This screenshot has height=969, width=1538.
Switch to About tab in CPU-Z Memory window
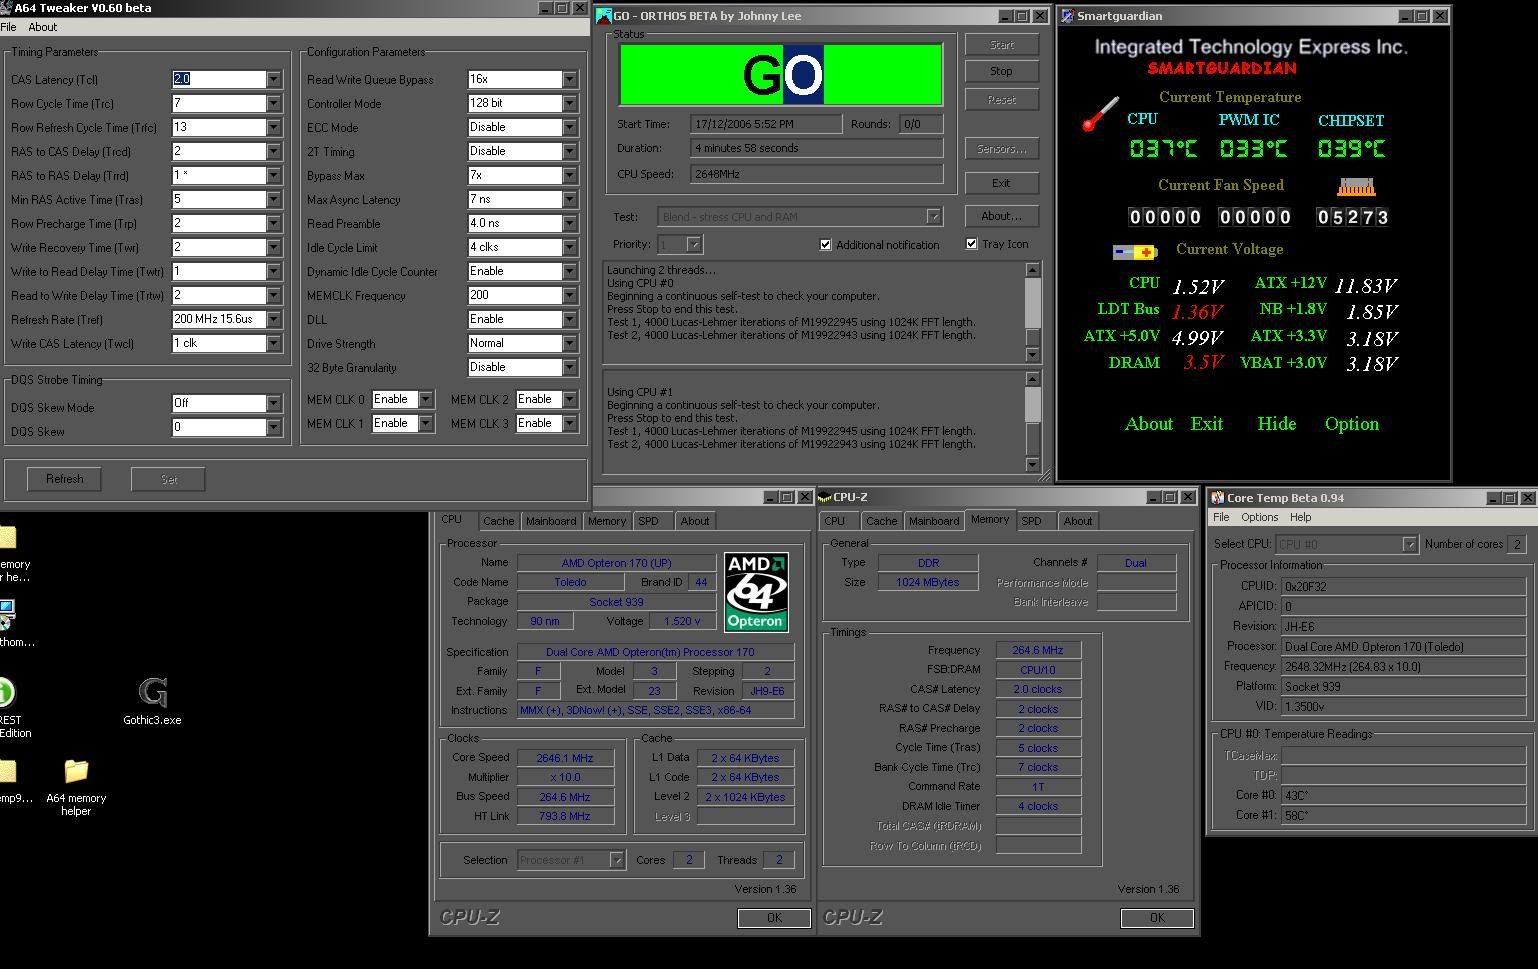[x=1078, y=521]
